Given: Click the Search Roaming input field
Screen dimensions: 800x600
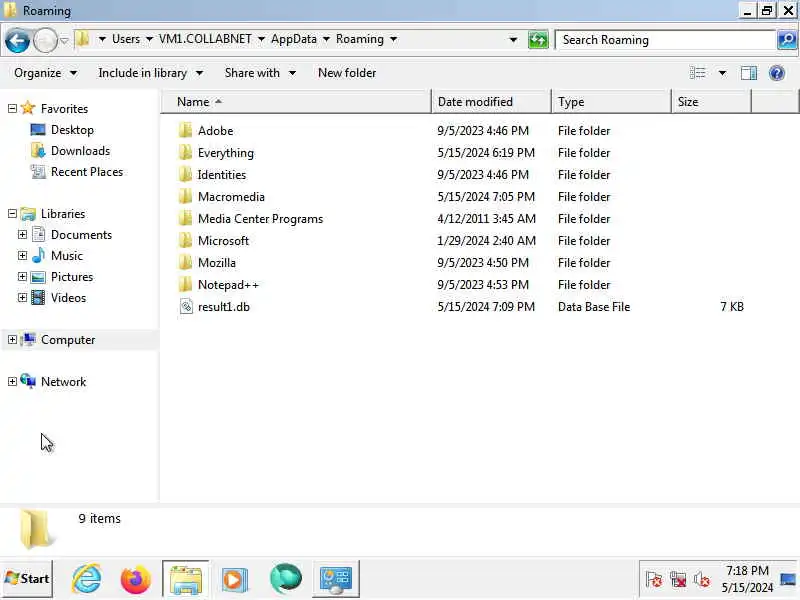Looking at the screenshot, I should pyautogui.click(x=666, y=40).
